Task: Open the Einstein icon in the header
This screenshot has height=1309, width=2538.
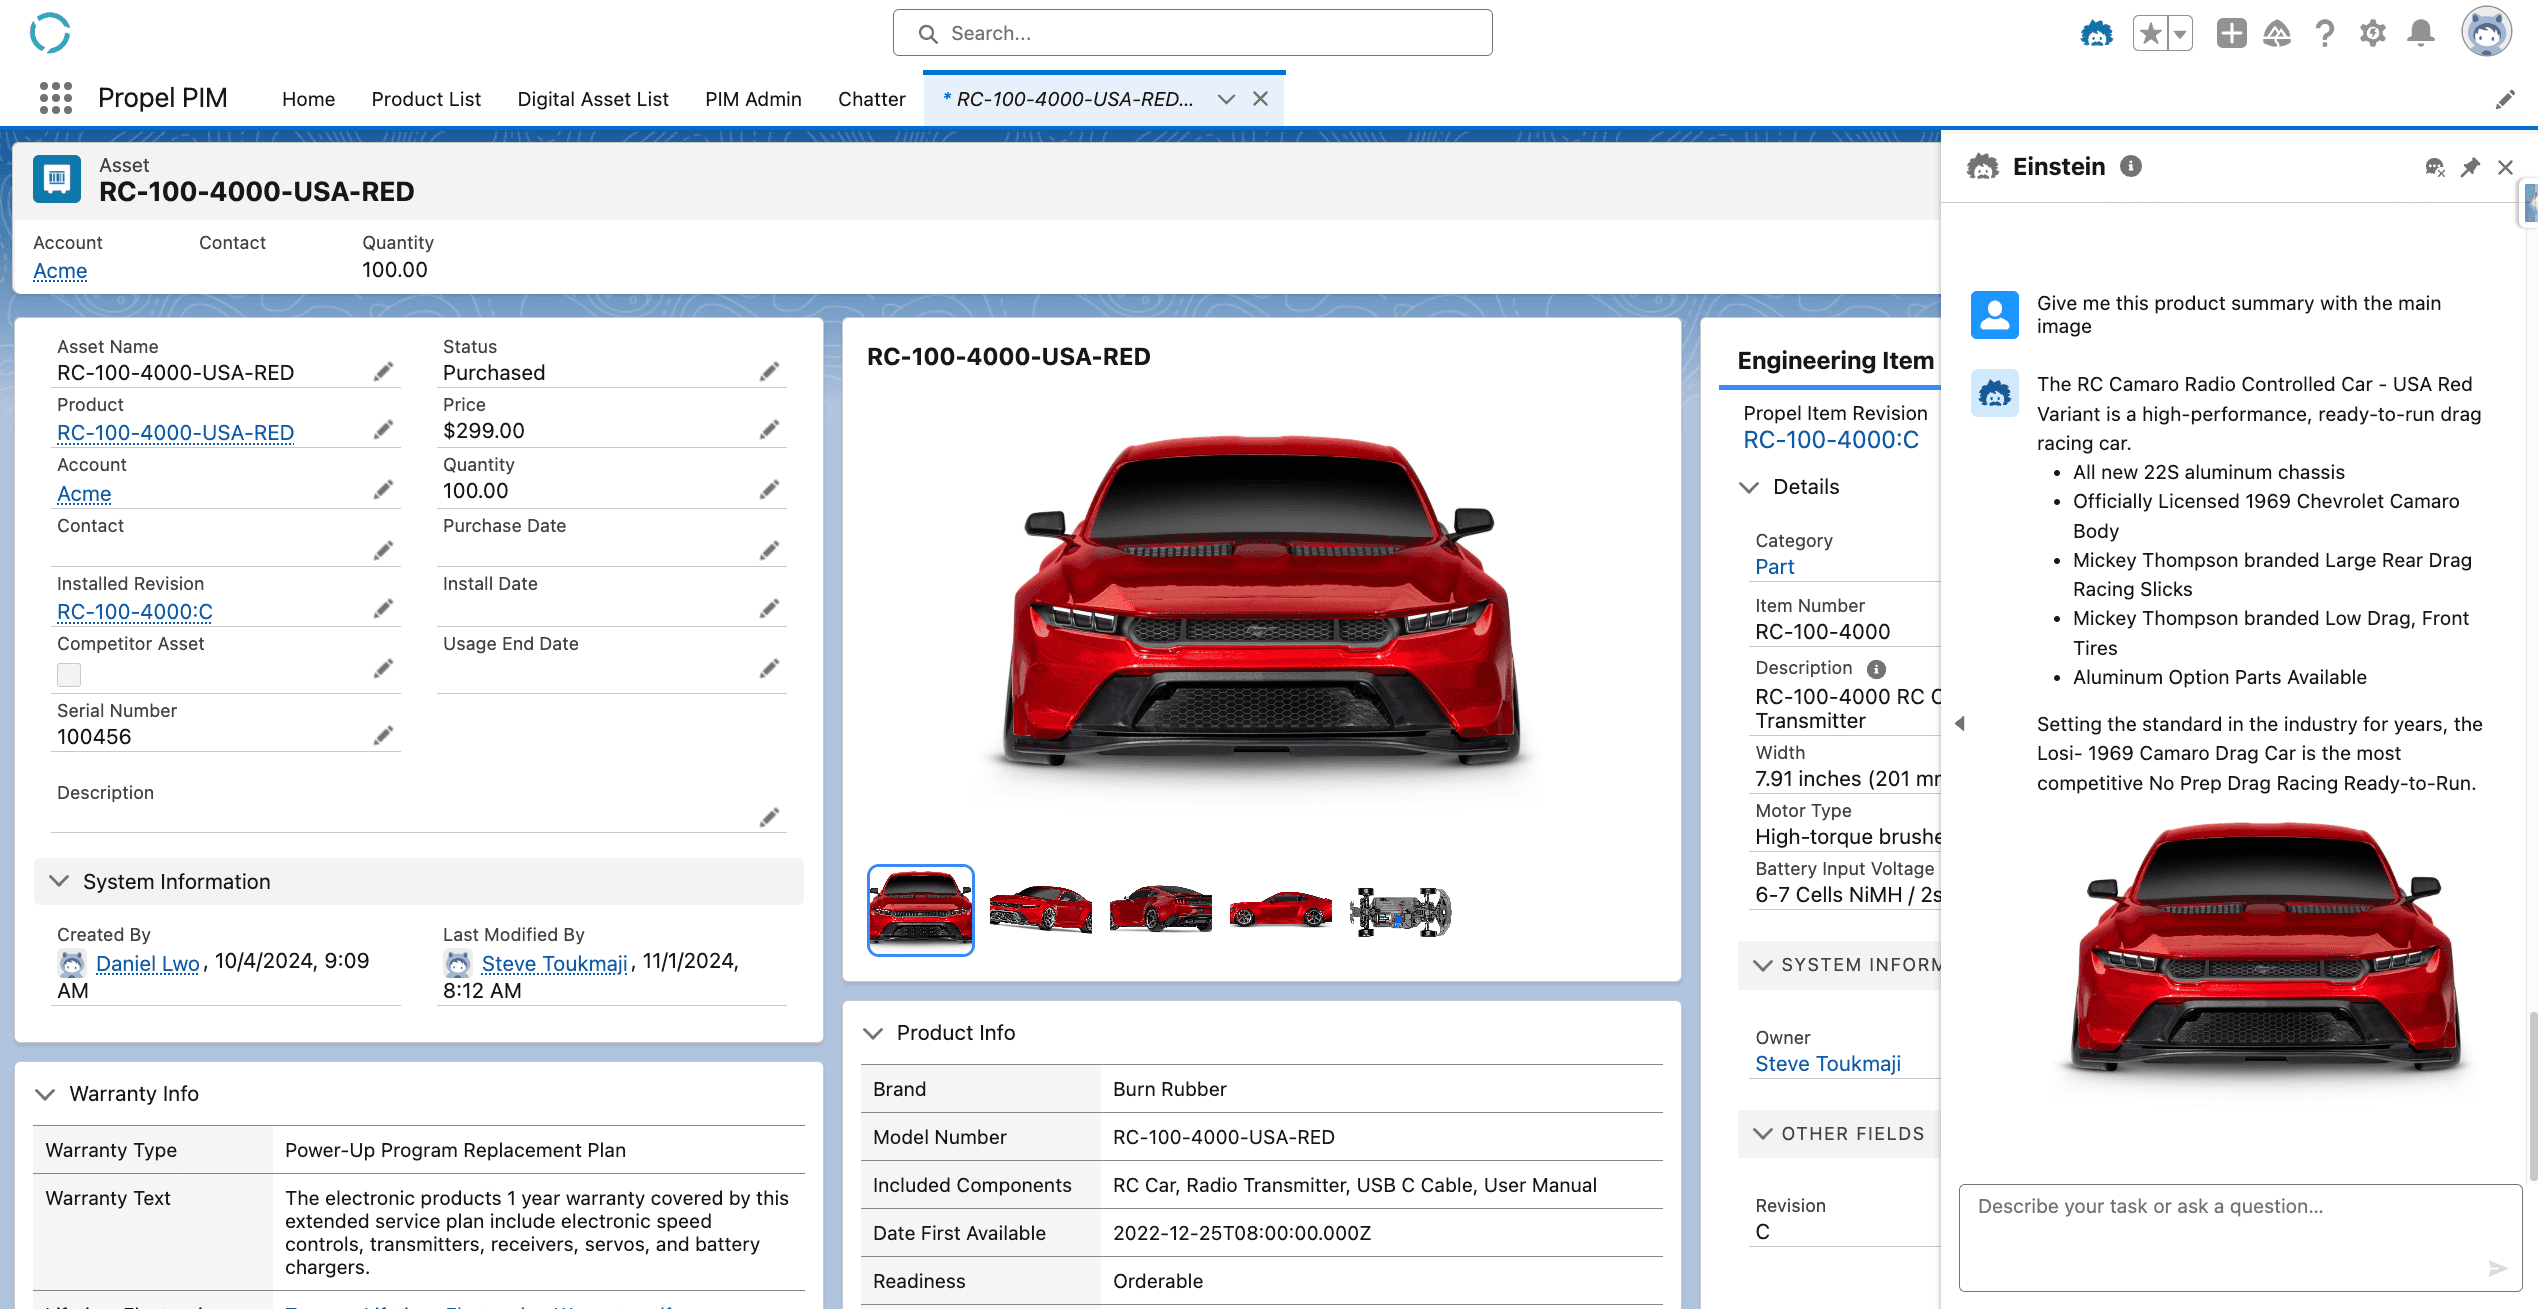Action: coord(2096,34)
